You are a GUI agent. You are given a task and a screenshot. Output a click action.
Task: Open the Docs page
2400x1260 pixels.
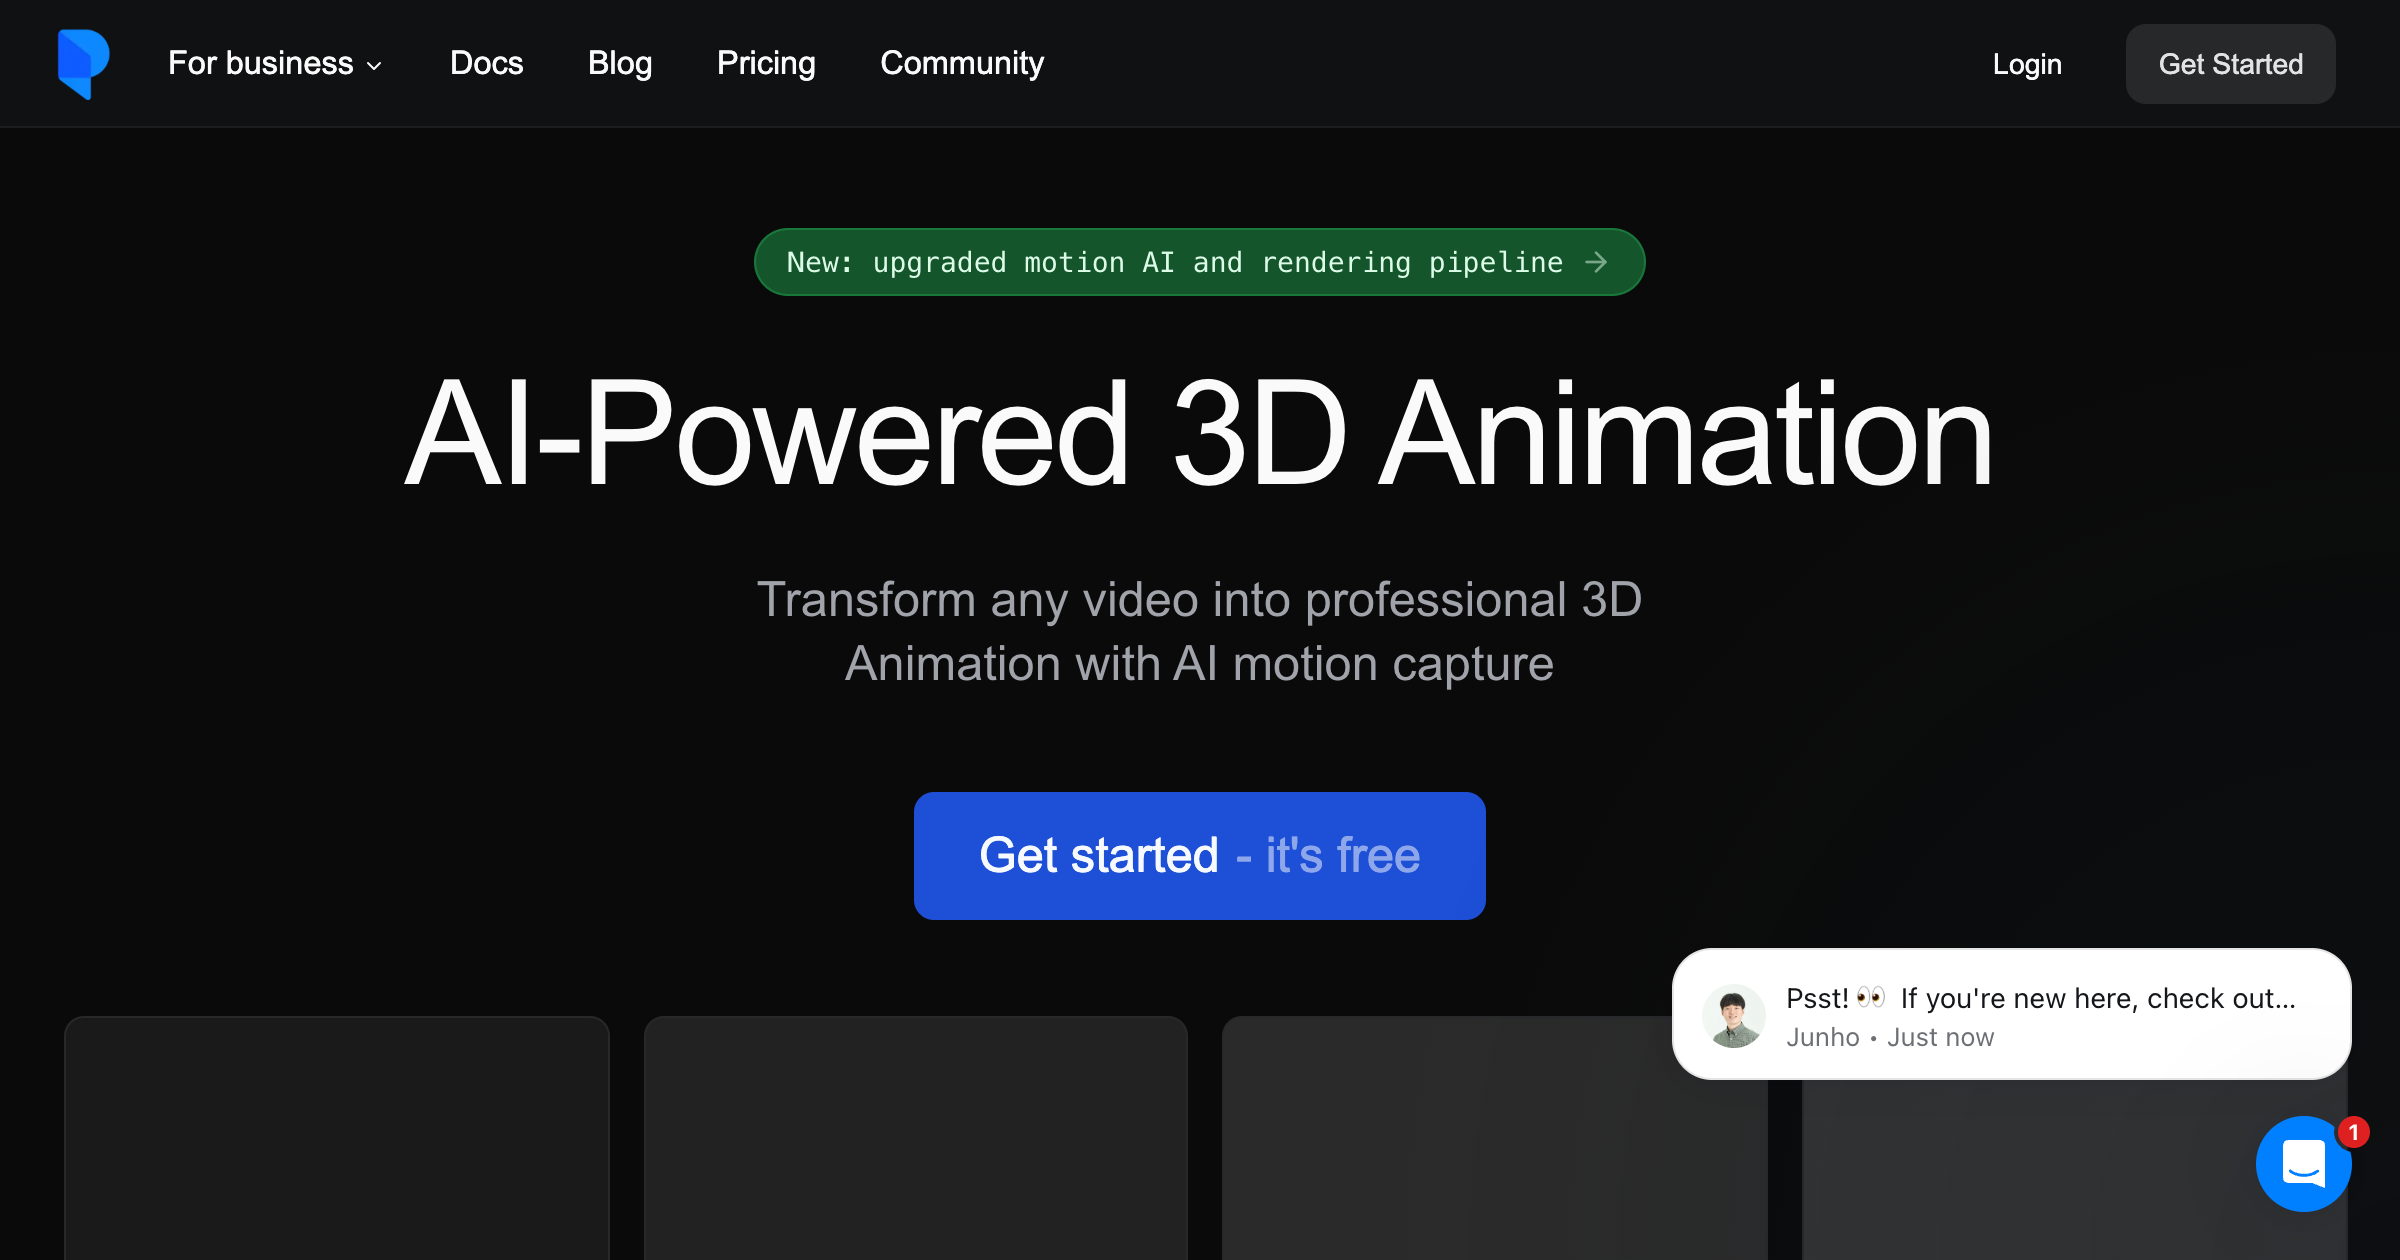487,64
